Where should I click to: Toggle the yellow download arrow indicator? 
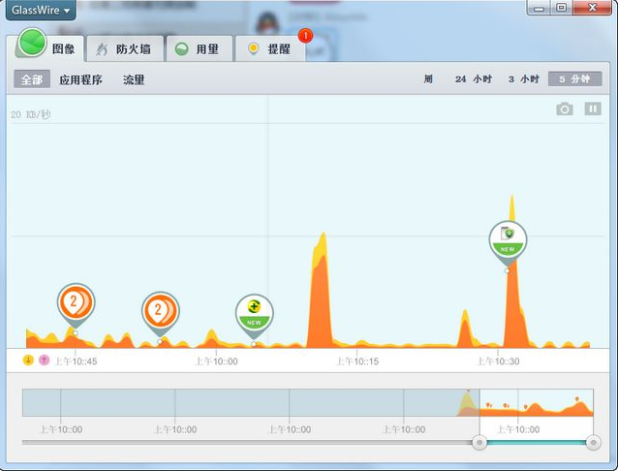click(x=28, y=360)
